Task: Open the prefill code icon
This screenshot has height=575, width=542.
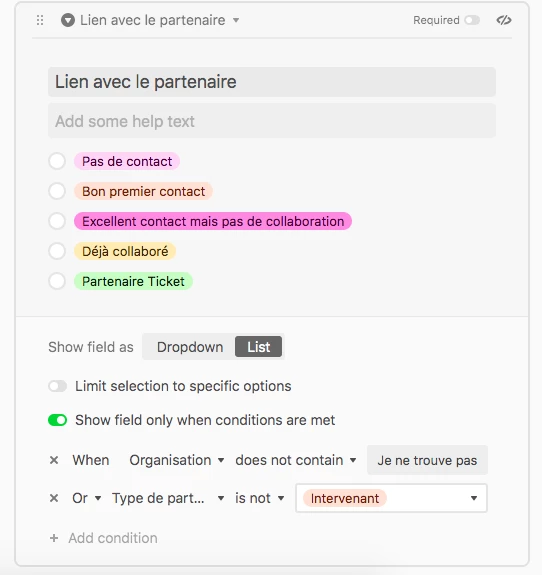Action: 504,20
